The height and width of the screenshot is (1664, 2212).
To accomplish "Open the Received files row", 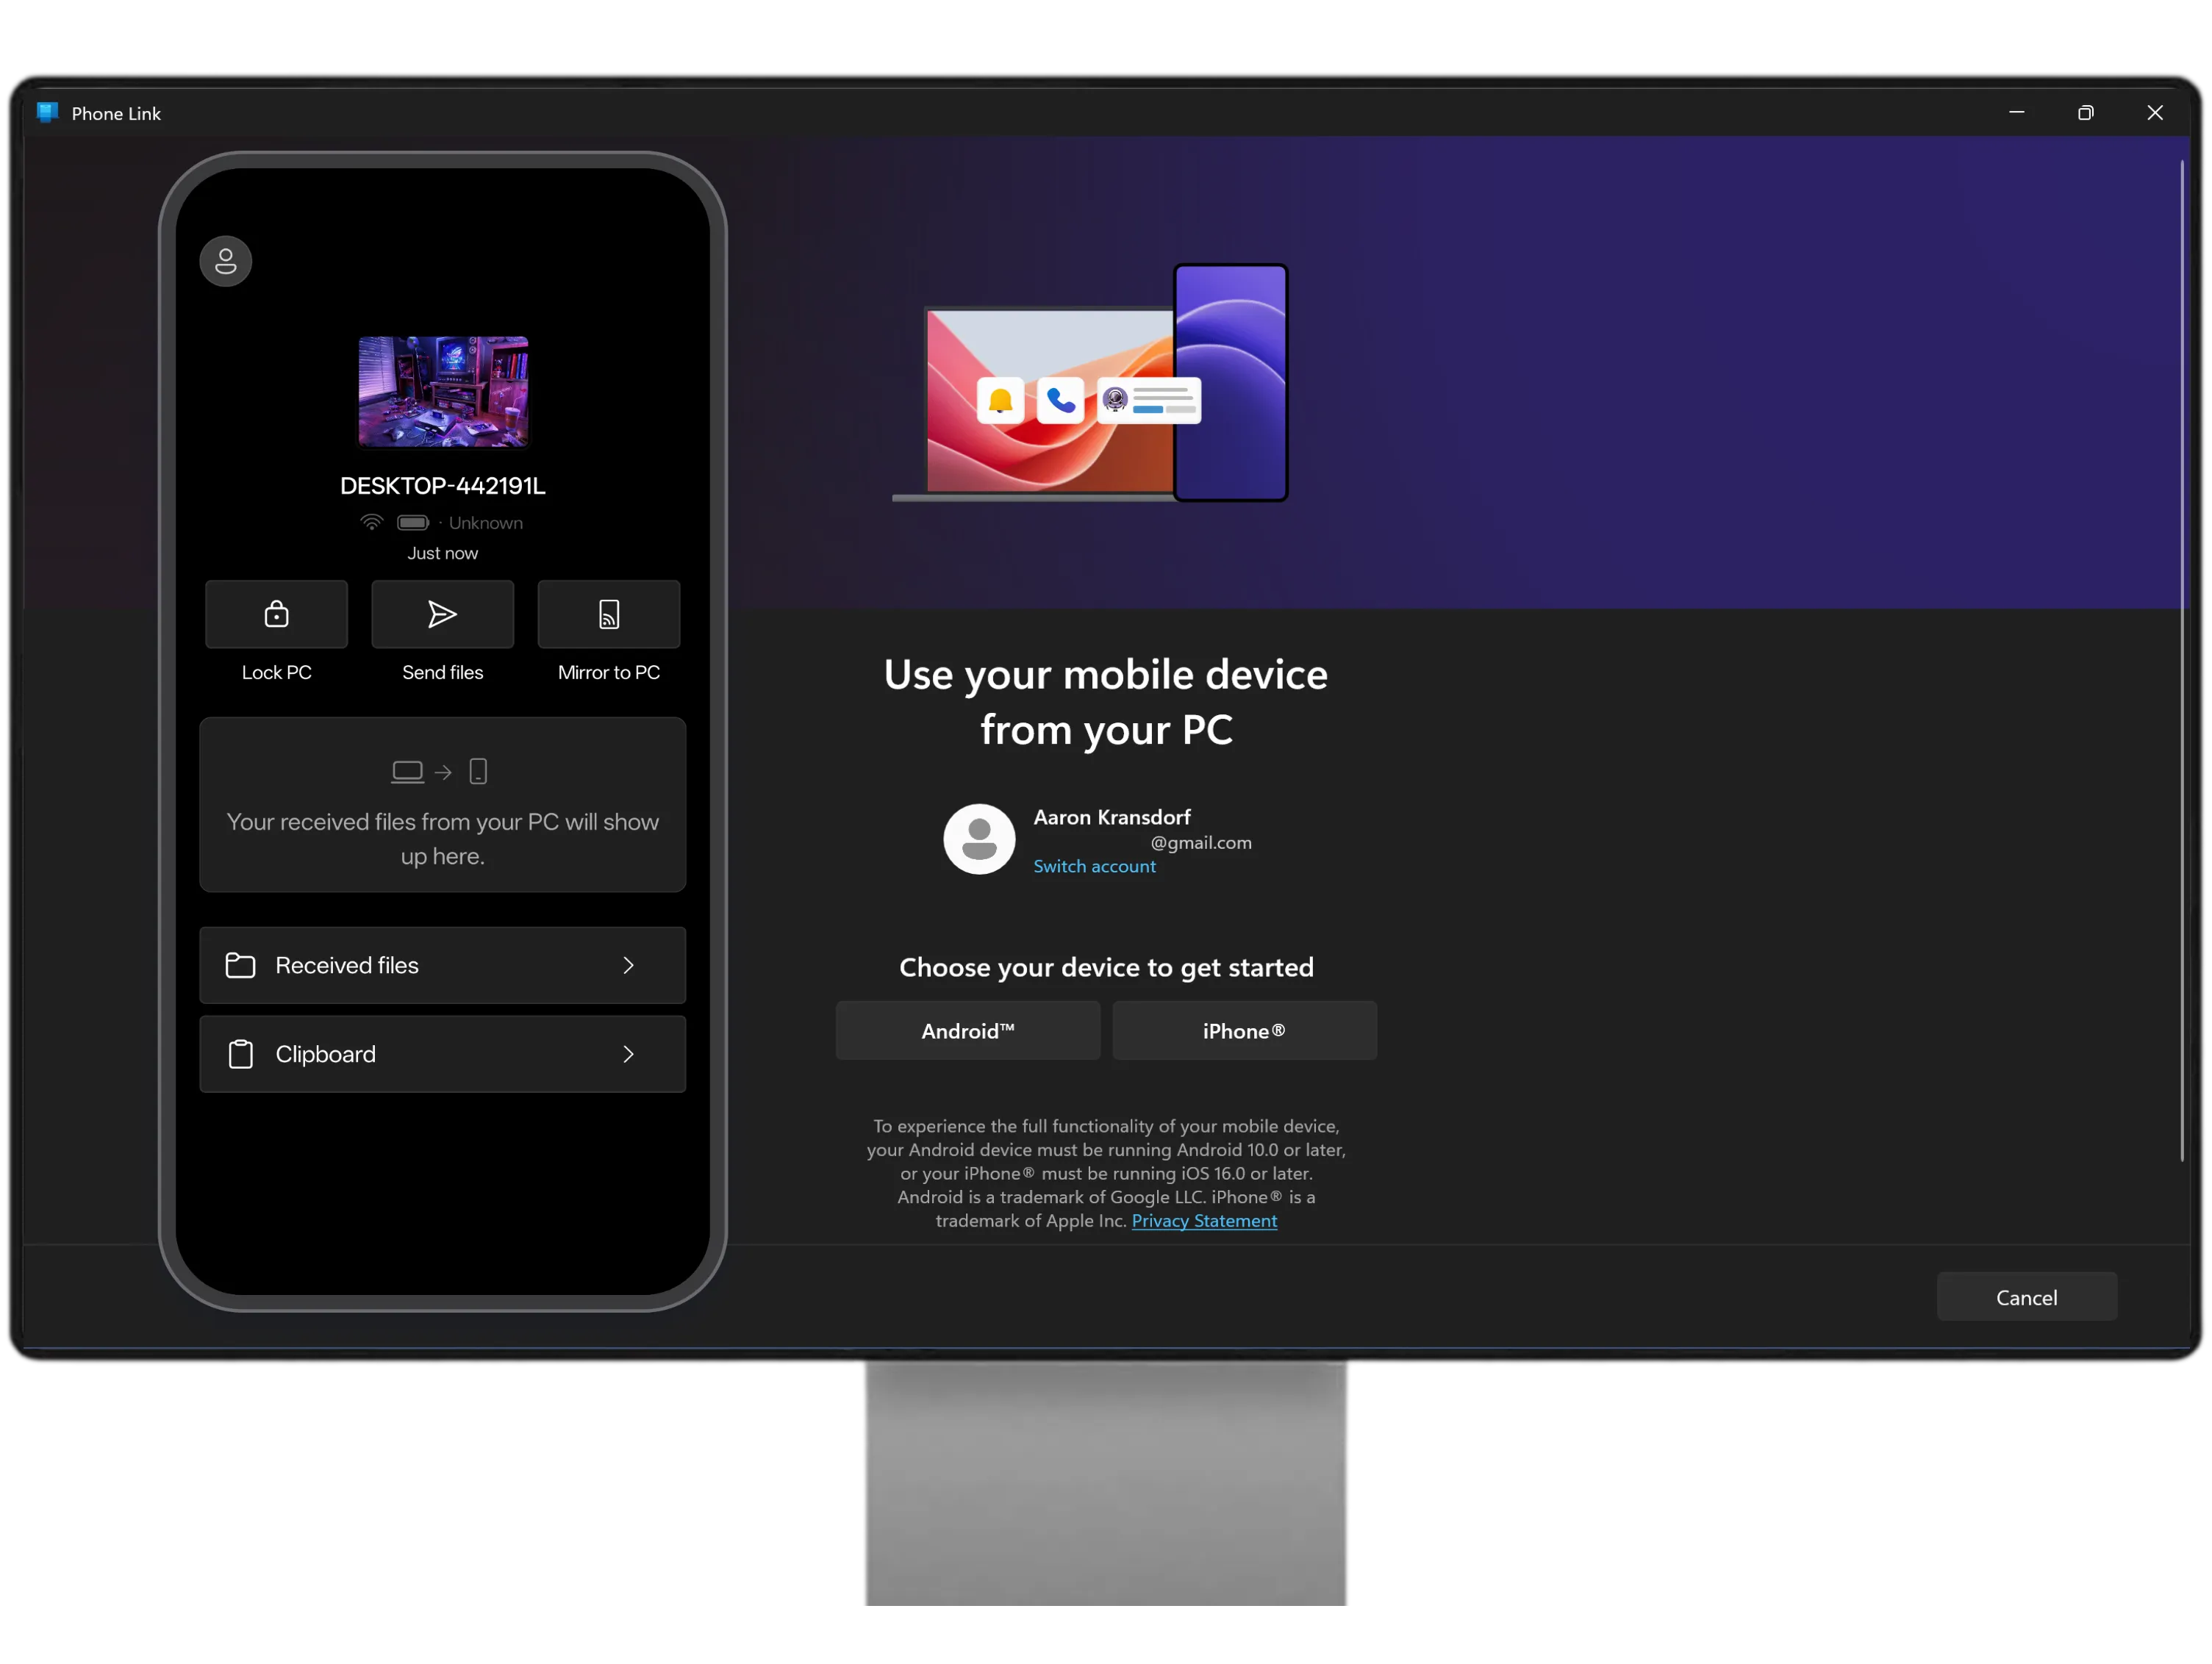I will 443,965.
